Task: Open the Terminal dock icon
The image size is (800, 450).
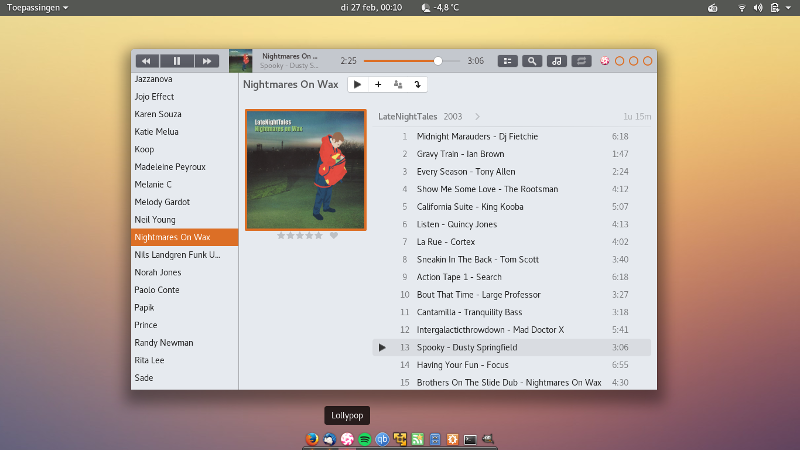Action: click(x=470, y=439)
